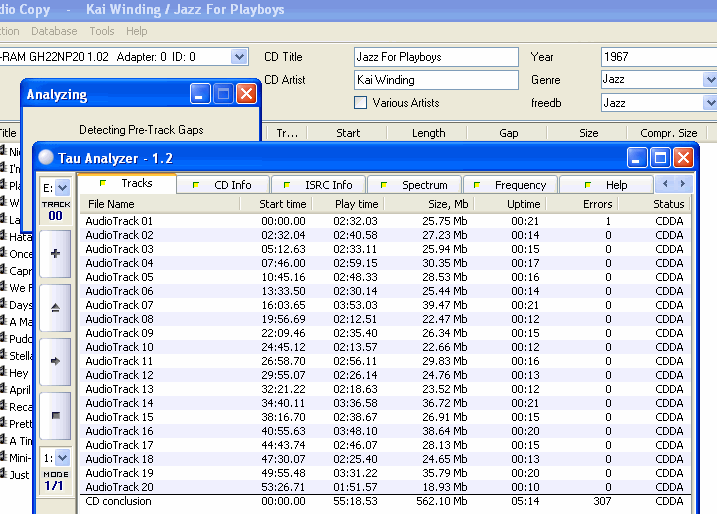
Task: Click the stop square button
Action: [x=55, y=416]
